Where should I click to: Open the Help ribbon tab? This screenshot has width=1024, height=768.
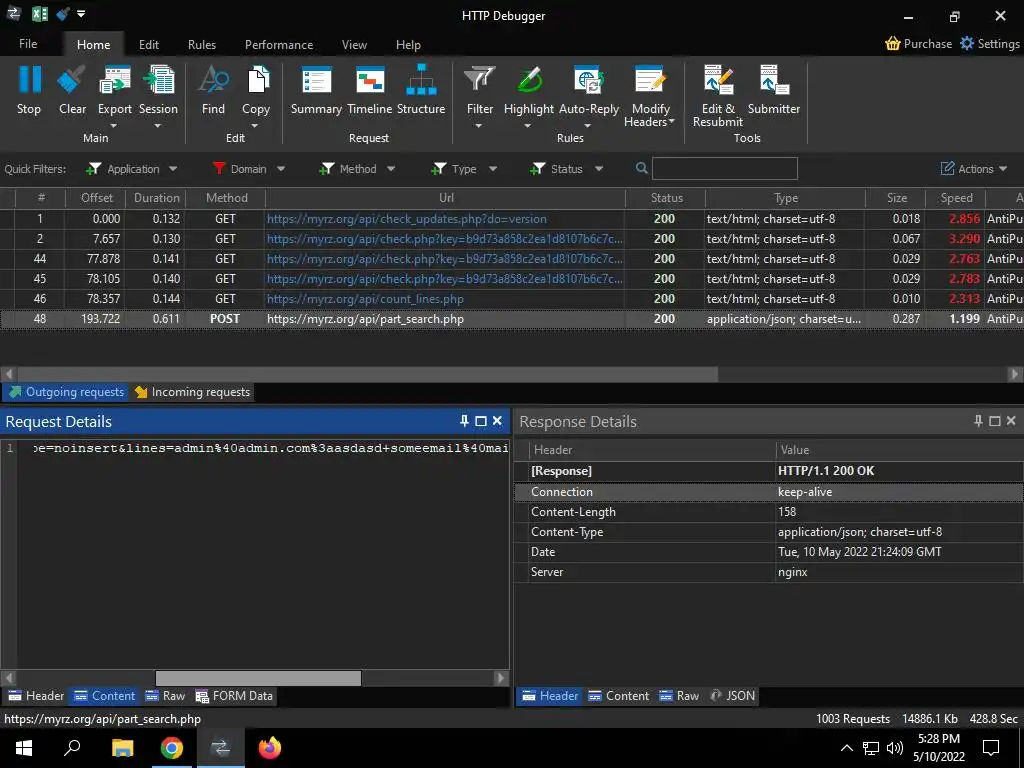(408, 44)
